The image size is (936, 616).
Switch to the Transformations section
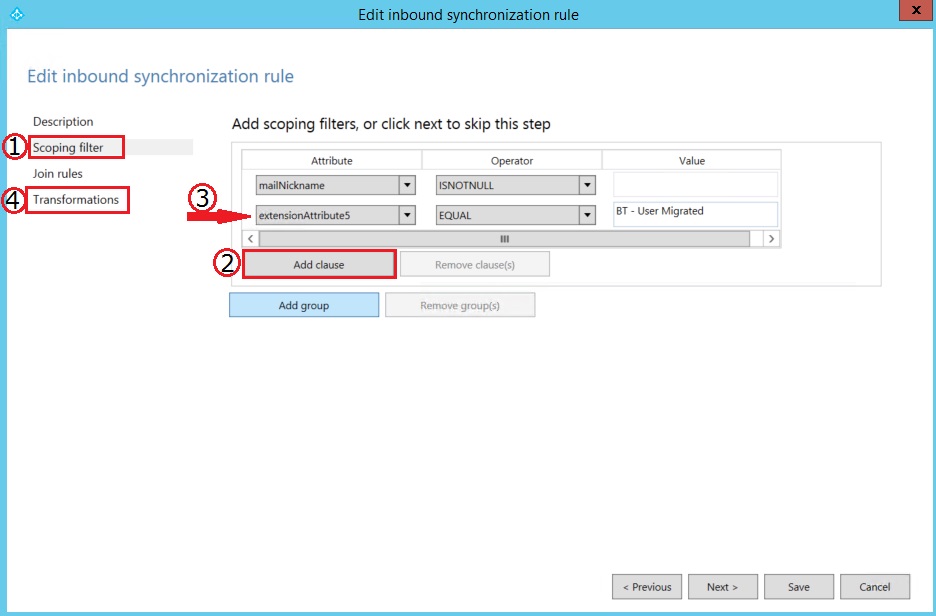76,200
